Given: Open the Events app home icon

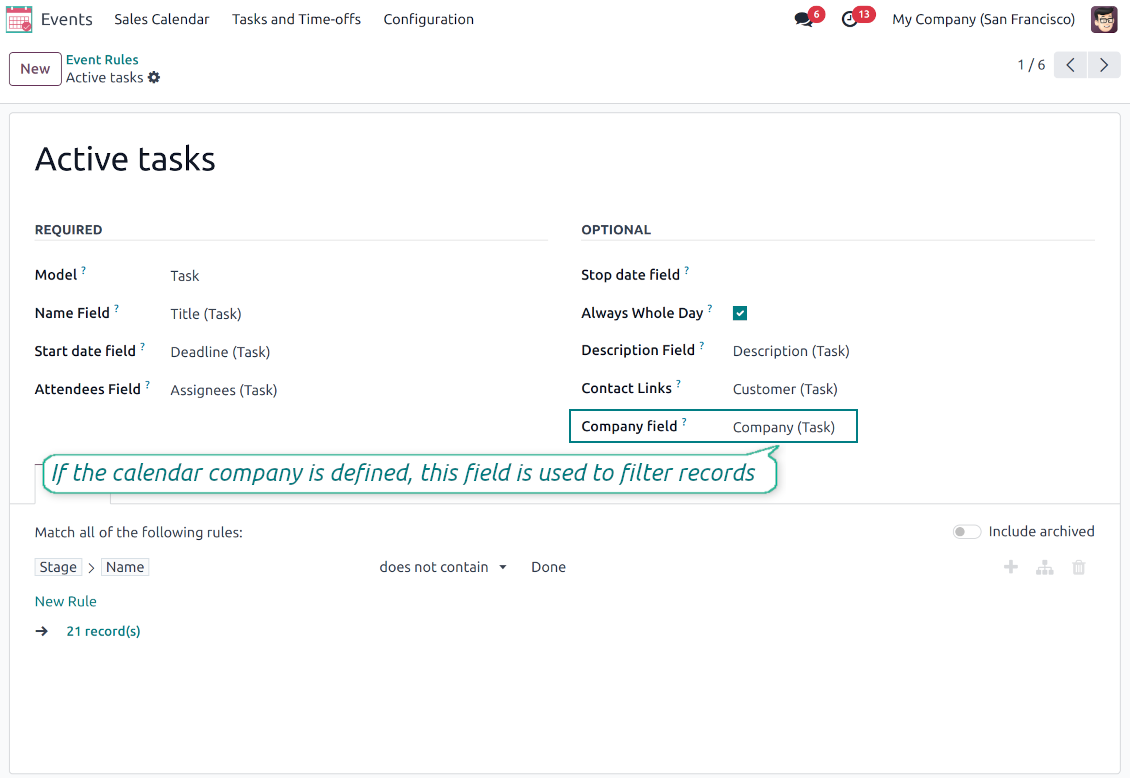Looking at the screenshot, I should (19, 19).
